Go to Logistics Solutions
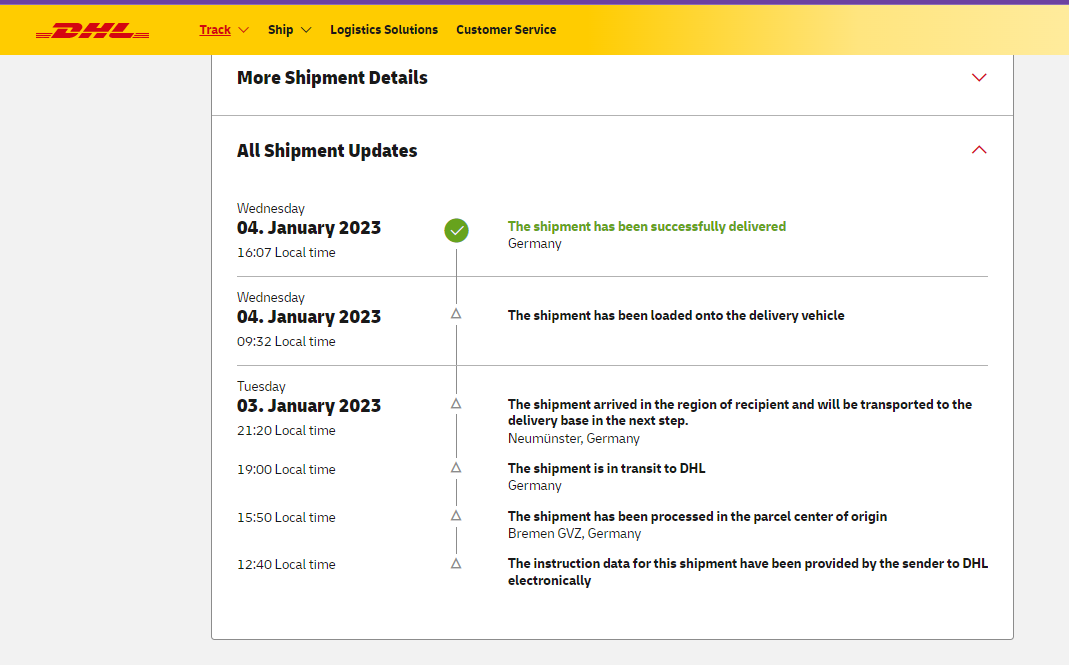This screenshot has width=1069, height=666. 384,30
